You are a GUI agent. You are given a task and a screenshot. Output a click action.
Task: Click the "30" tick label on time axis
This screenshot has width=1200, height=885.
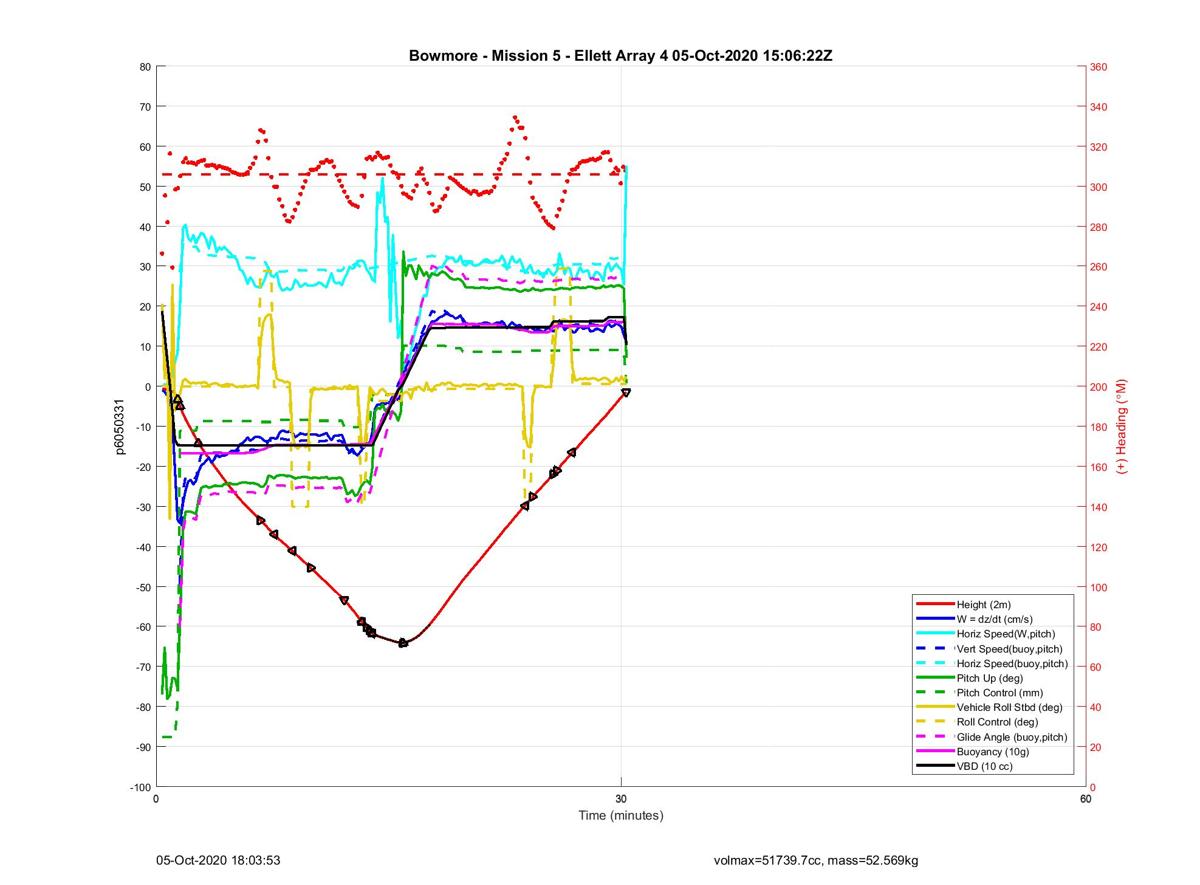[x=621, y=800]
